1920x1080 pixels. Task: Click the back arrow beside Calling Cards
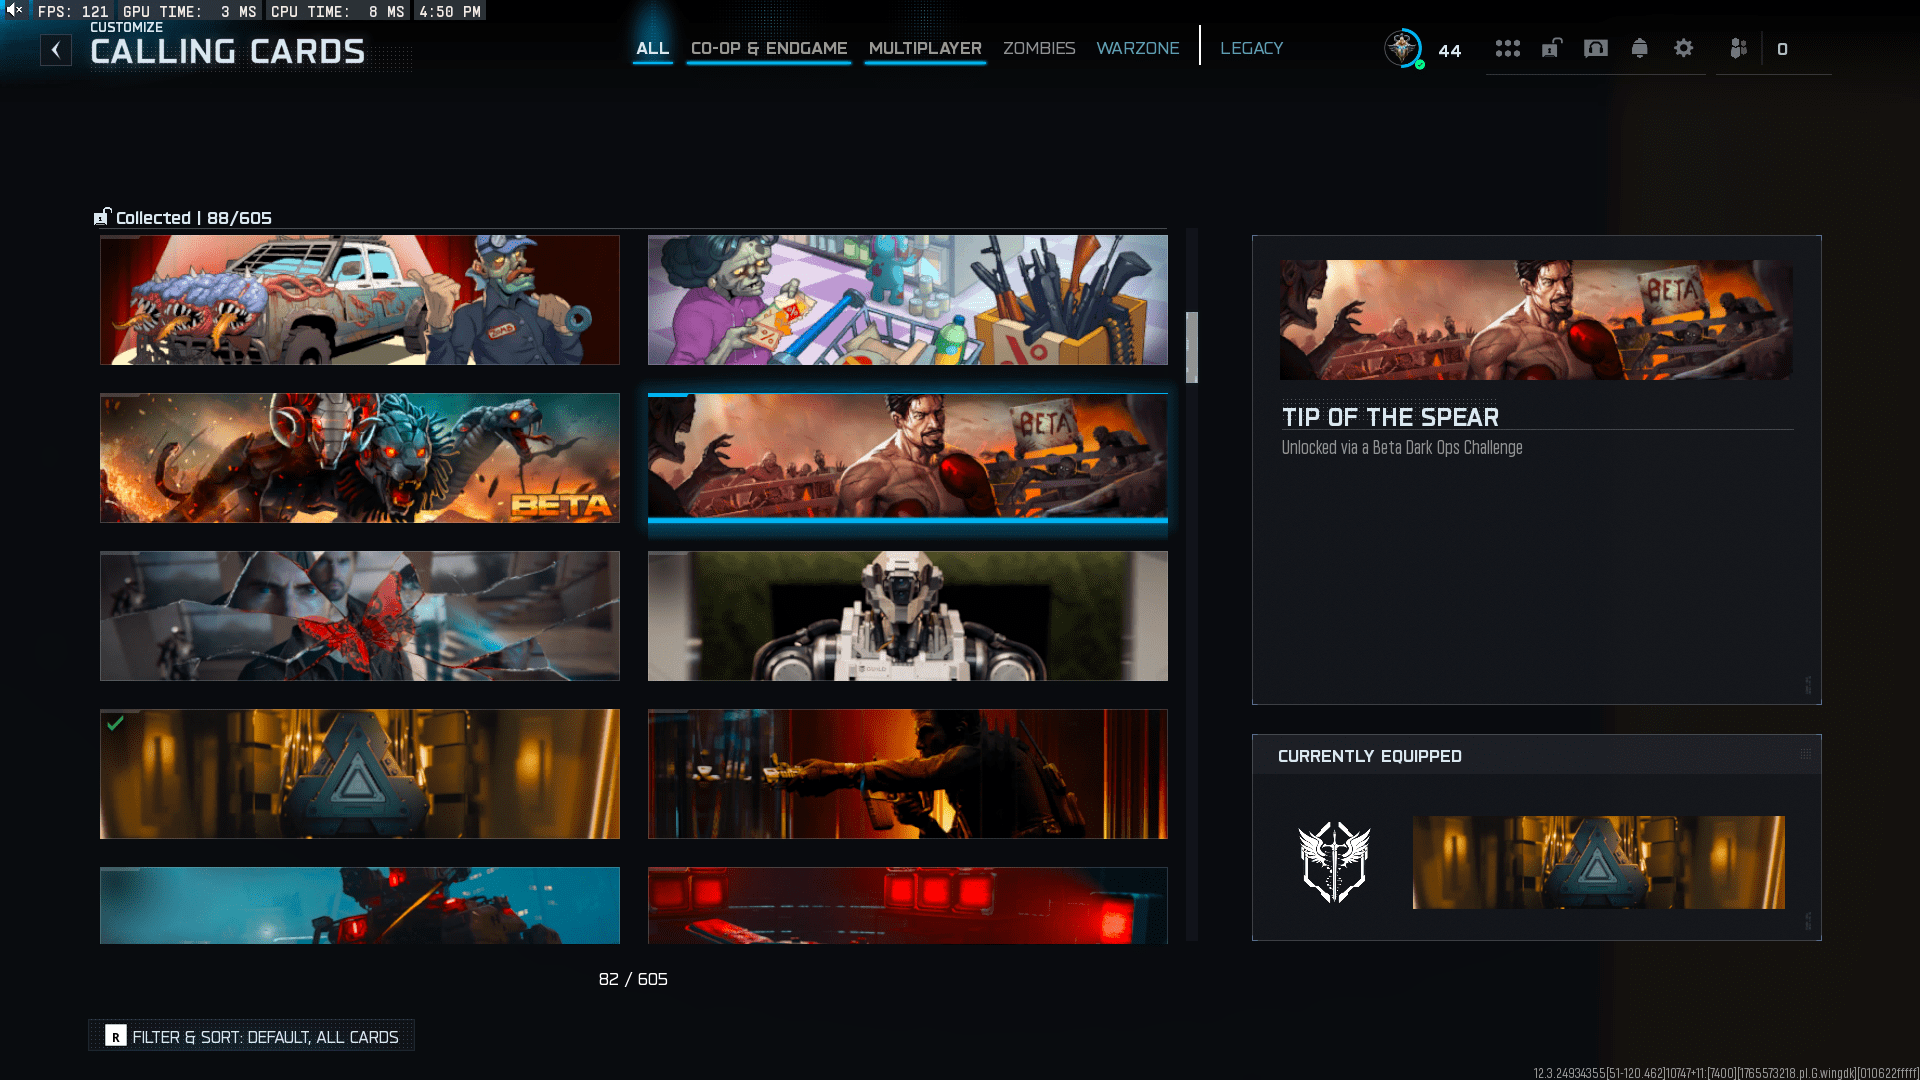(56, 50)
